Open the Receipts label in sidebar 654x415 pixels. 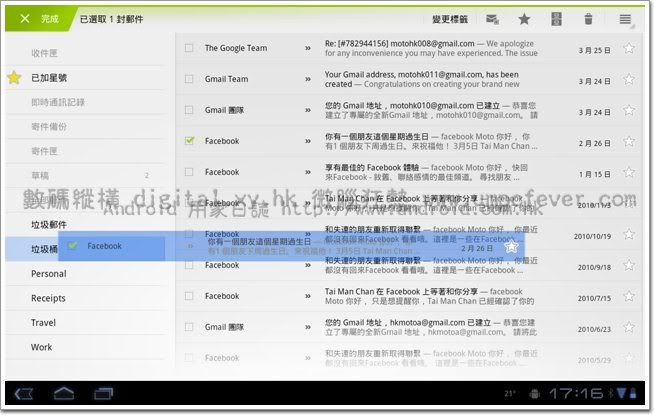[48, 299]
